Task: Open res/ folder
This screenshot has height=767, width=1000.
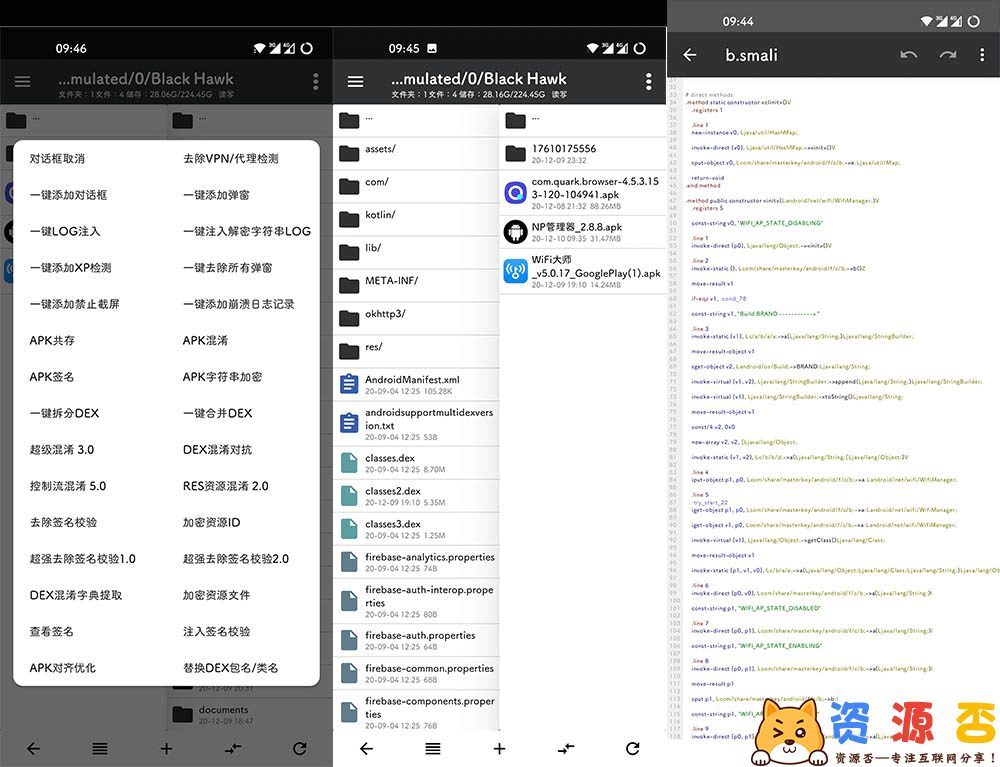Action: tap(416, 351)
